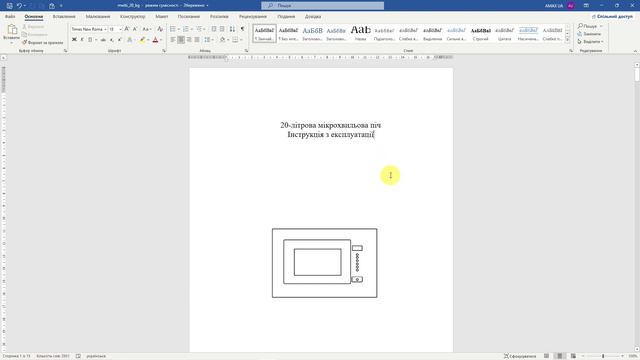Open the paste options arrow below Вставити

point(11,43)
